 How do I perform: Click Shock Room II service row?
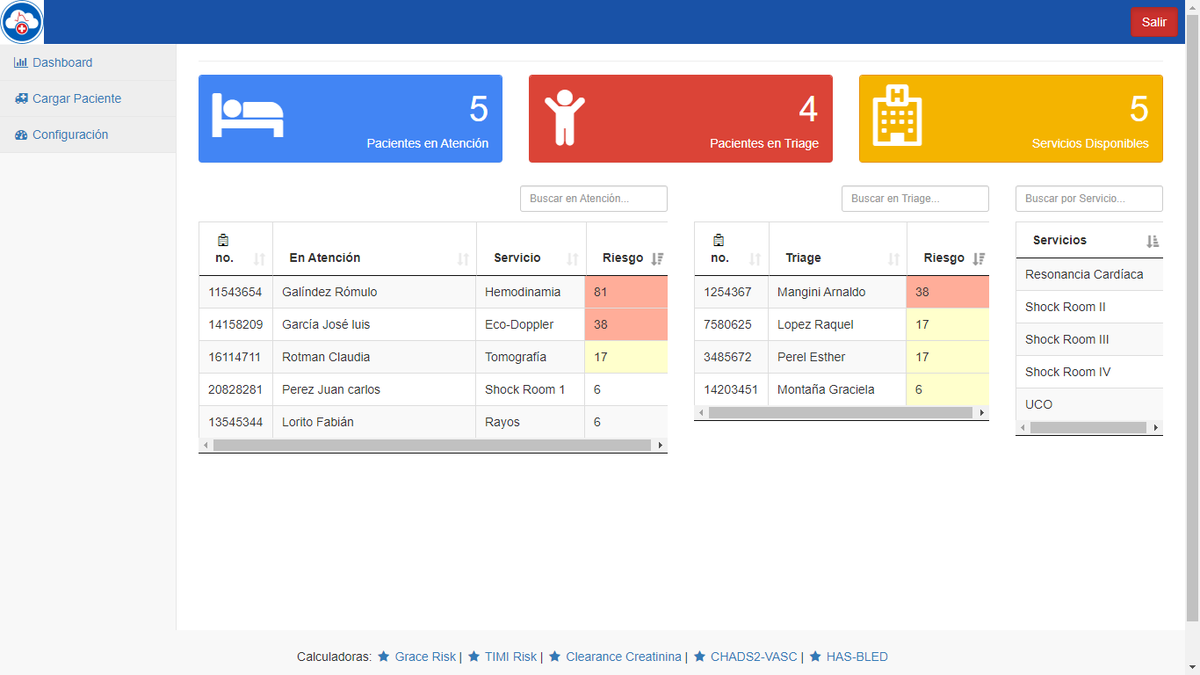point(1089,307)
